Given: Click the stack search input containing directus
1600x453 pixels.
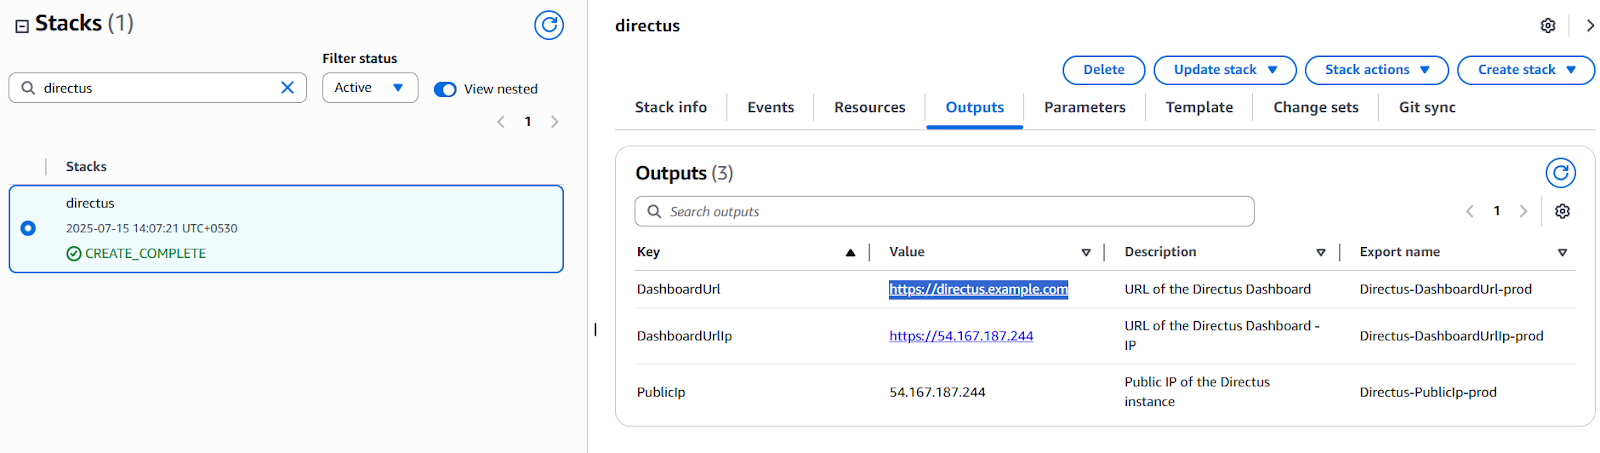Looking at the screenshot, I should click(158, 88).
